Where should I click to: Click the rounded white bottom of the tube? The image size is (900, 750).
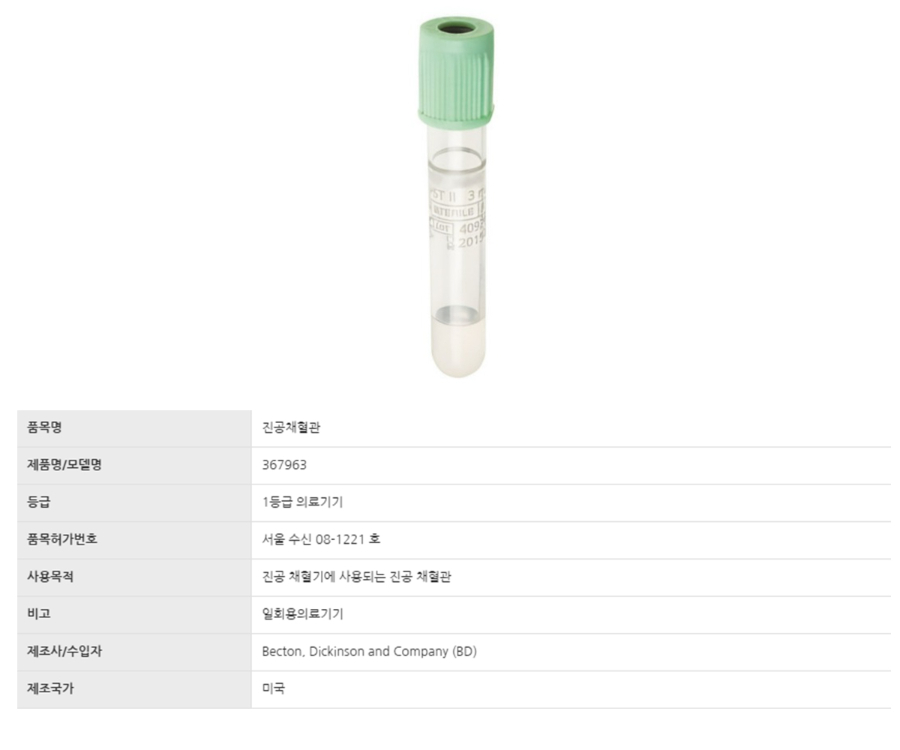click(x=457, y=352)
